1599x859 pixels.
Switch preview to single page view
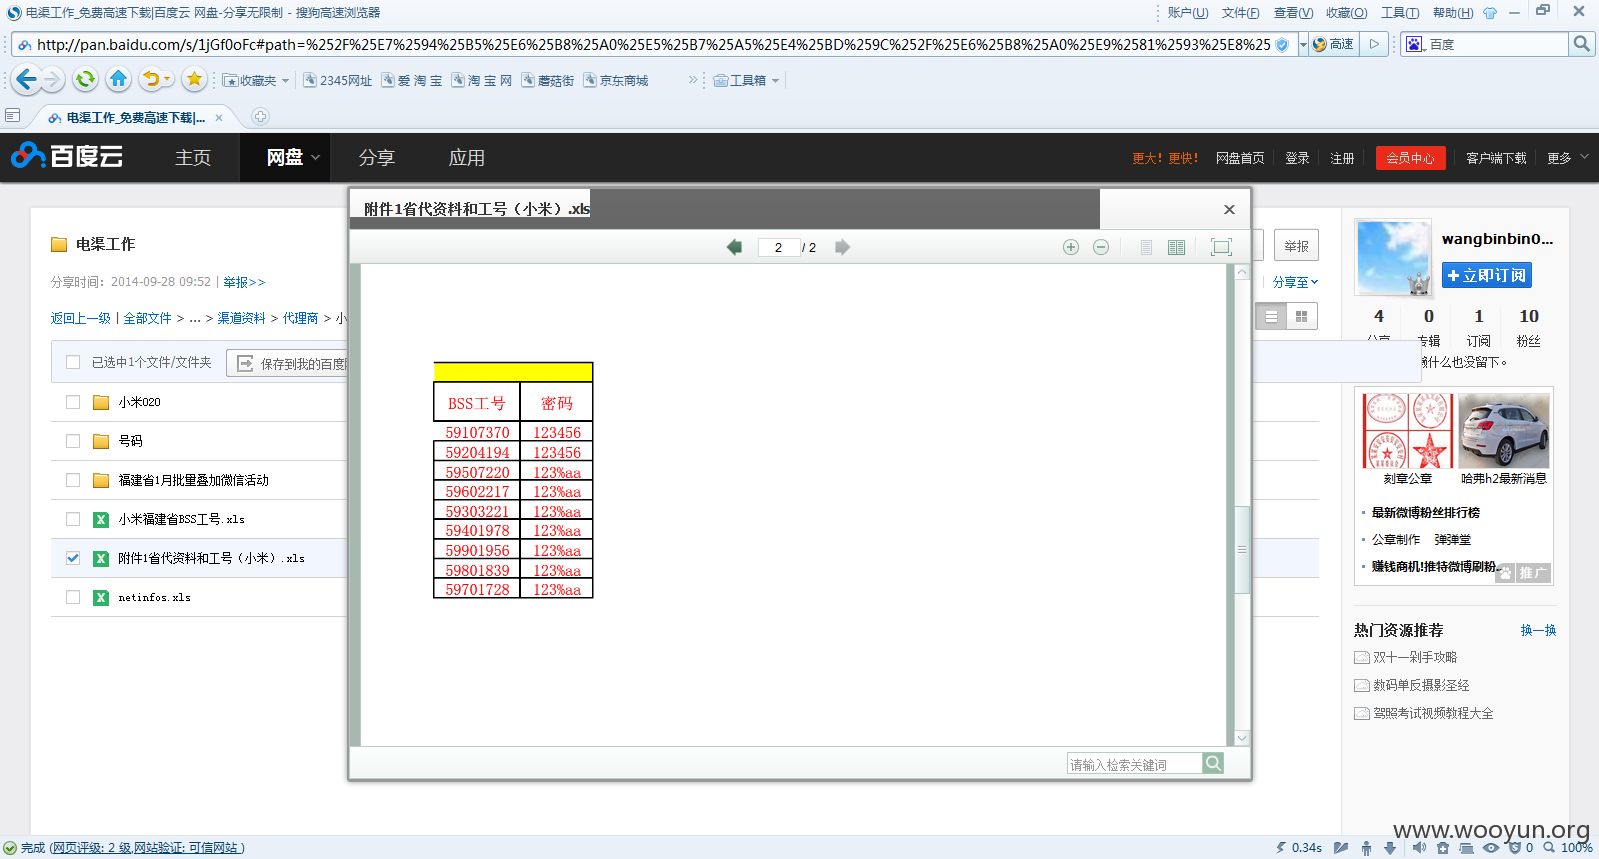(x=1146, y=247)
